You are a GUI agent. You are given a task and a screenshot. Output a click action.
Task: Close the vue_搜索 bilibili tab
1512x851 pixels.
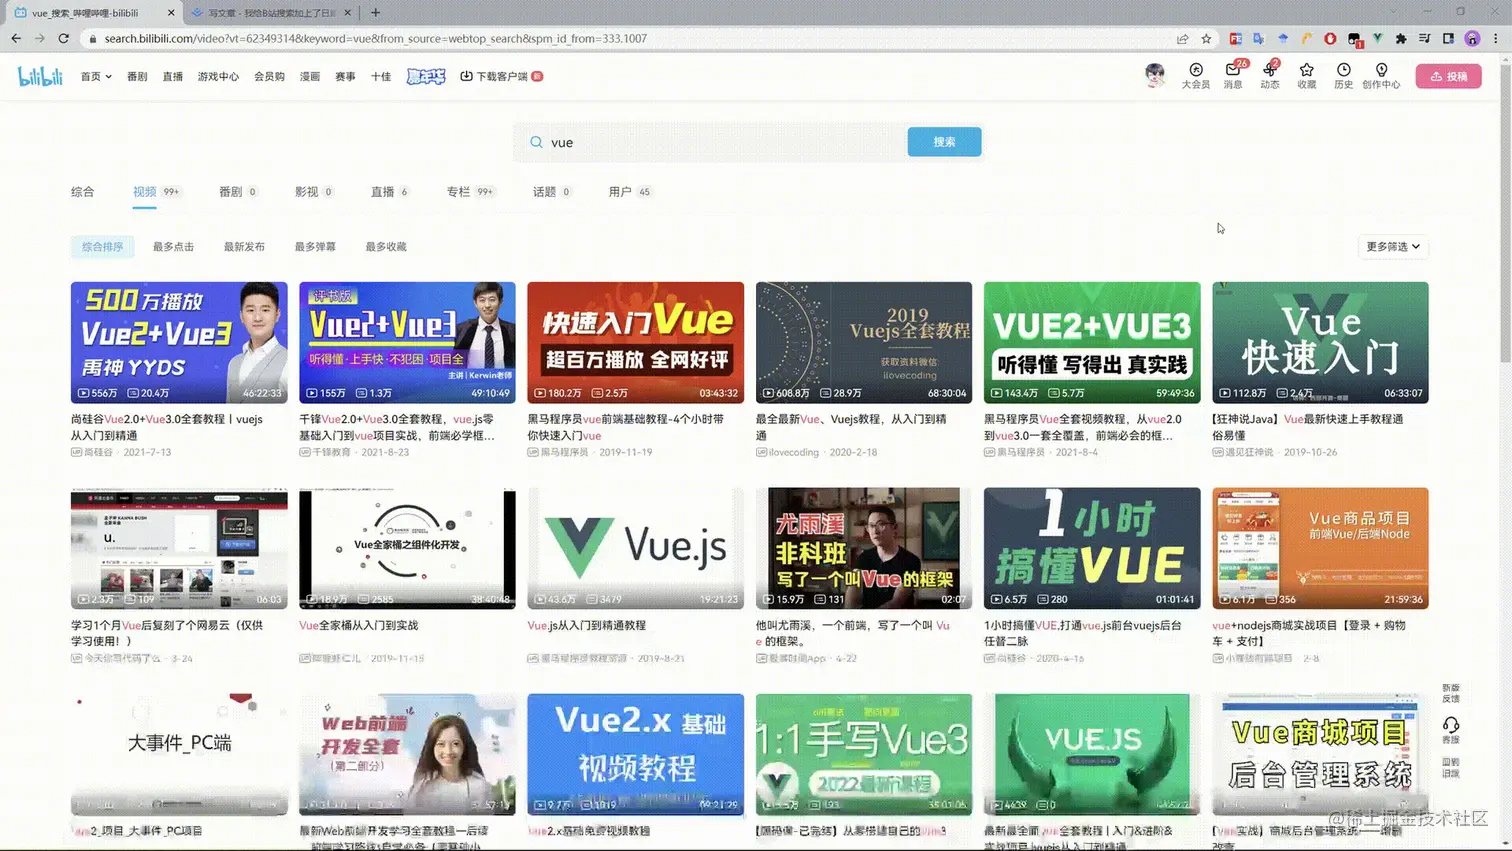coord(171,13)
